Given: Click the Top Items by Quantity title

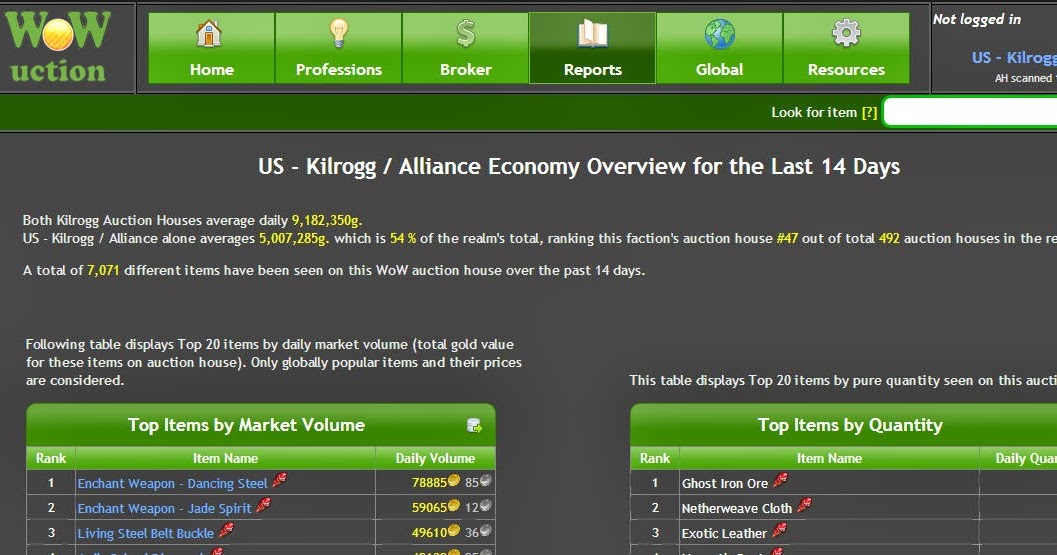Looking at the screenshot, I should tap(850, 426).
